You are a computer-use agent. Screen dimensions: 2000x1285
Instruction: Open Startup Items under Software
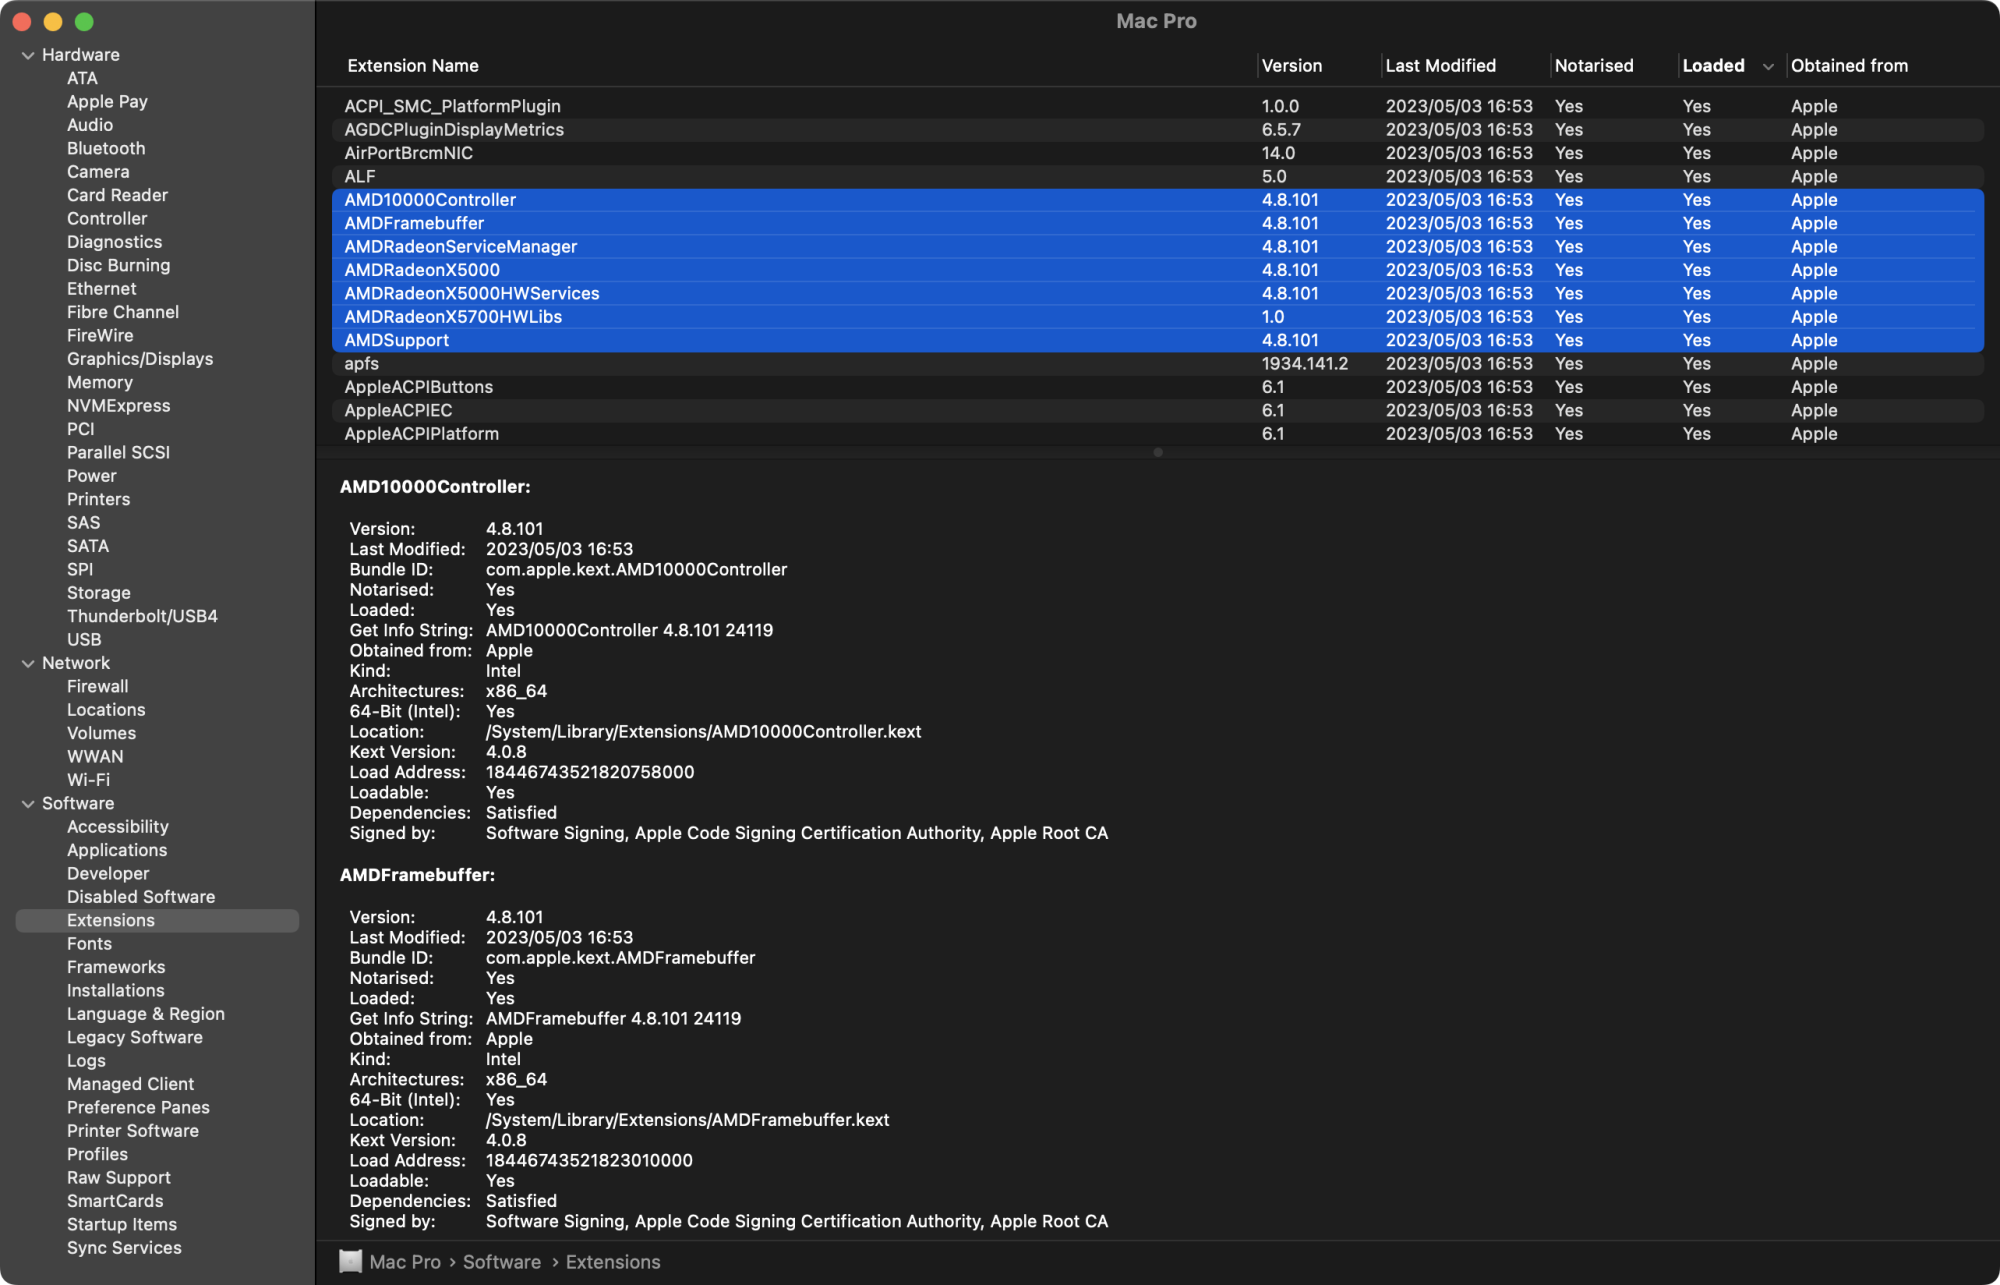[121, 1225]
